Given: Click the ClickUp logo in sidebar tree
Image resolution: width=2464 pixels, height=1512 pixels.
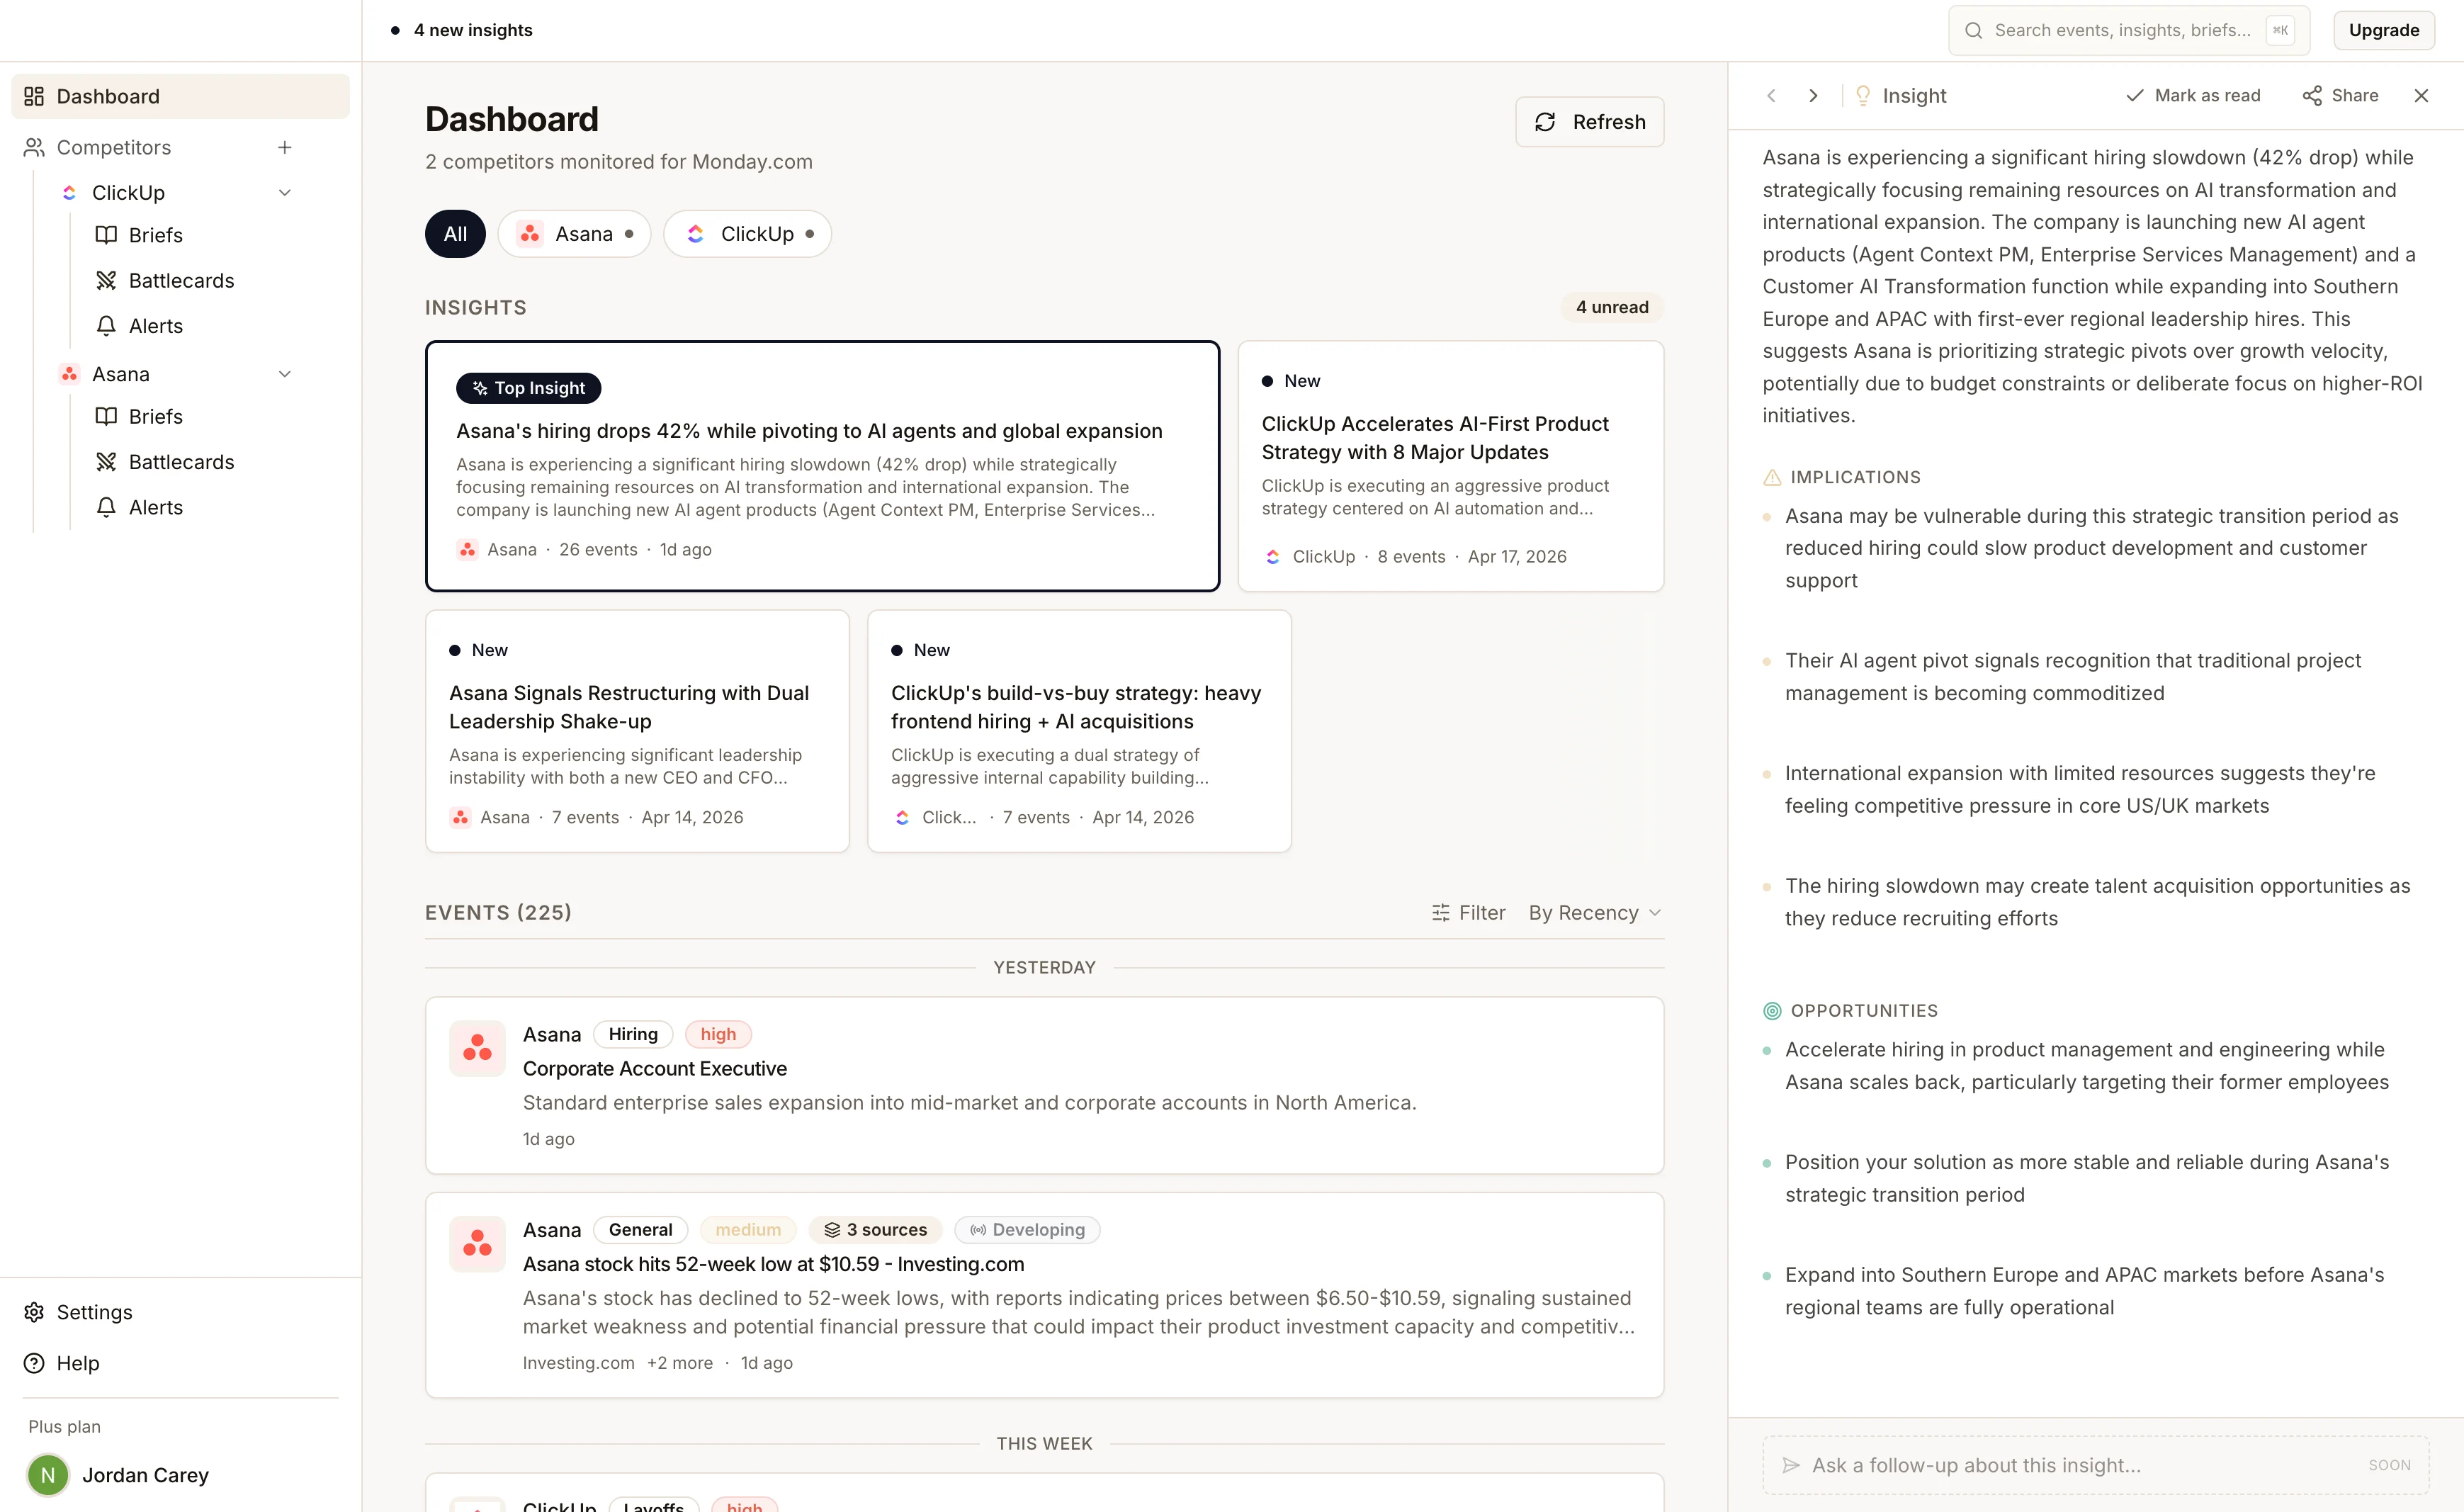Looking at the screenshot, I should [69, 192].
